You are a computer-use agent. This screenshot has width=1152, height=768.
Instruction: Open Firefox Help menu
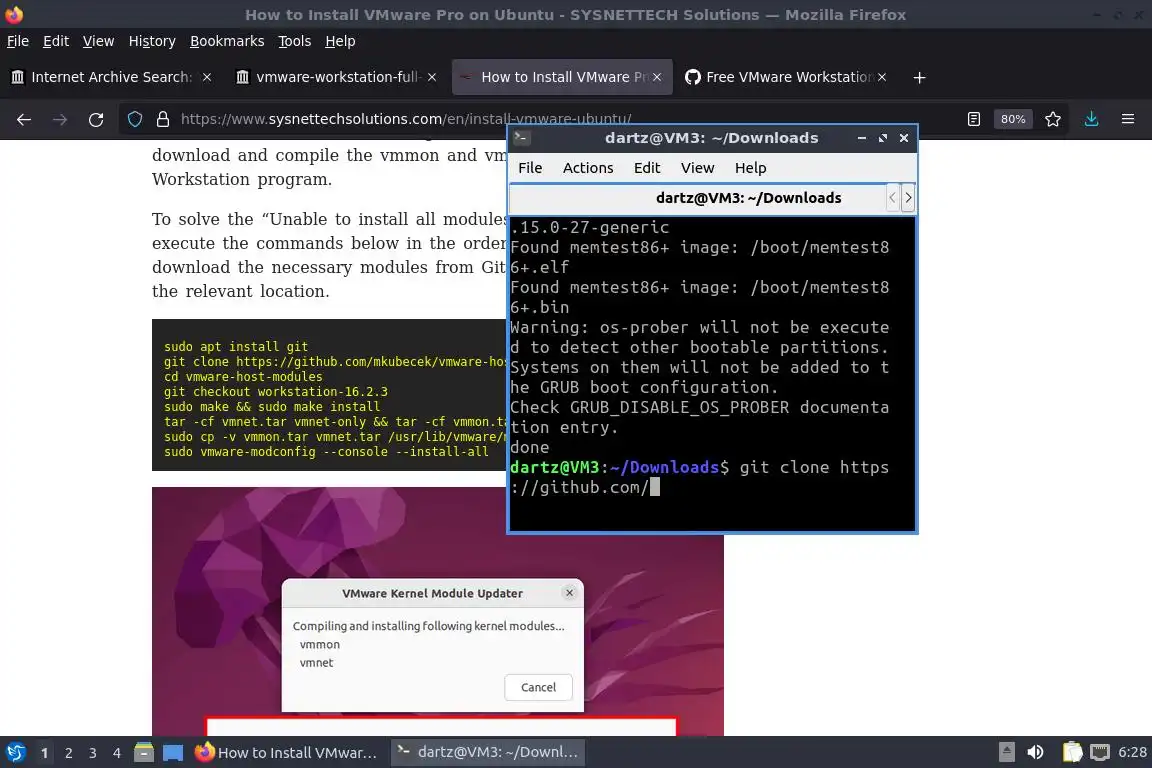point(340,41)
